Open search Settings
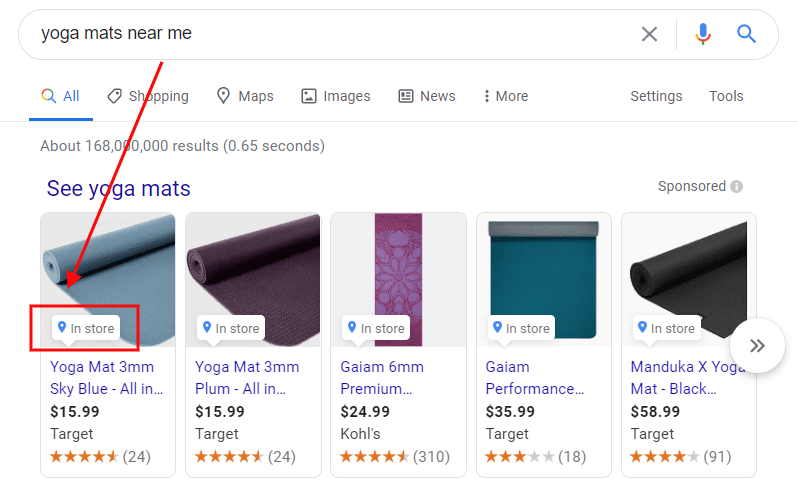798x491 pixels. [x=656, y=96]
